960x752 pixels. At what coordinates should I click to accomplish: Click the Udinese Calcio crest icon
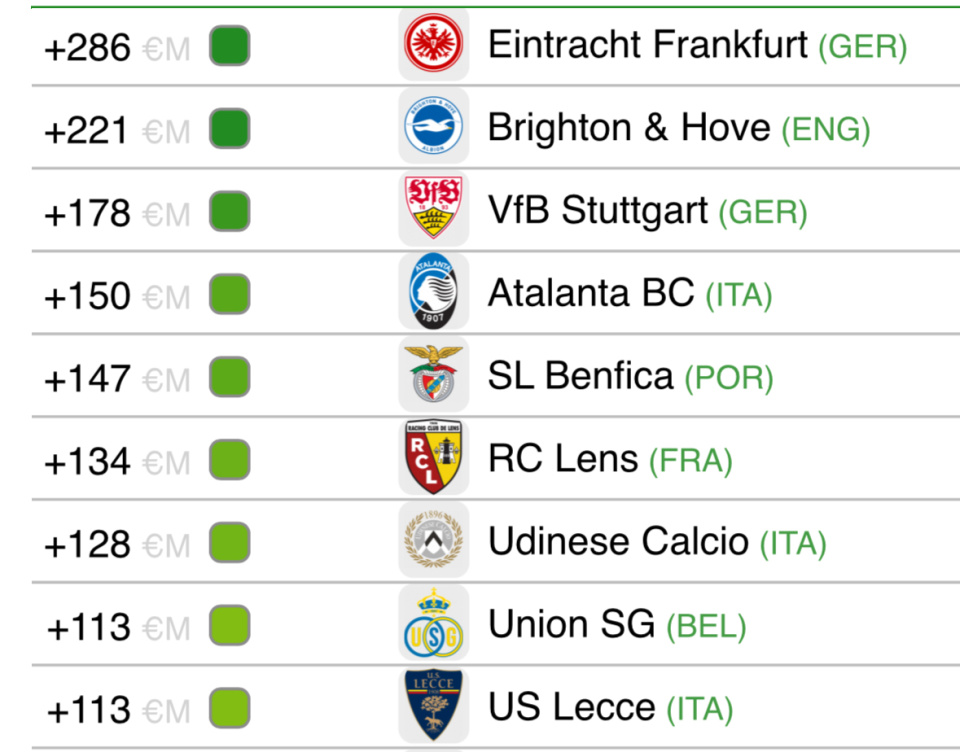[x=433, y=542]
